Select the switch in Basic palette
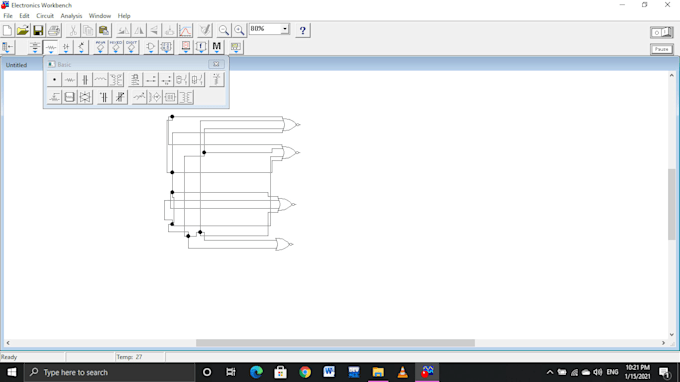The image size is (680, 382). click(151, 80)
